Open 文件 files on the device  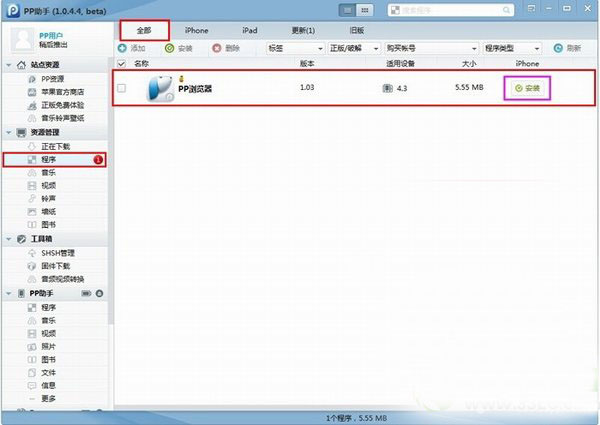tap(48, 373)
